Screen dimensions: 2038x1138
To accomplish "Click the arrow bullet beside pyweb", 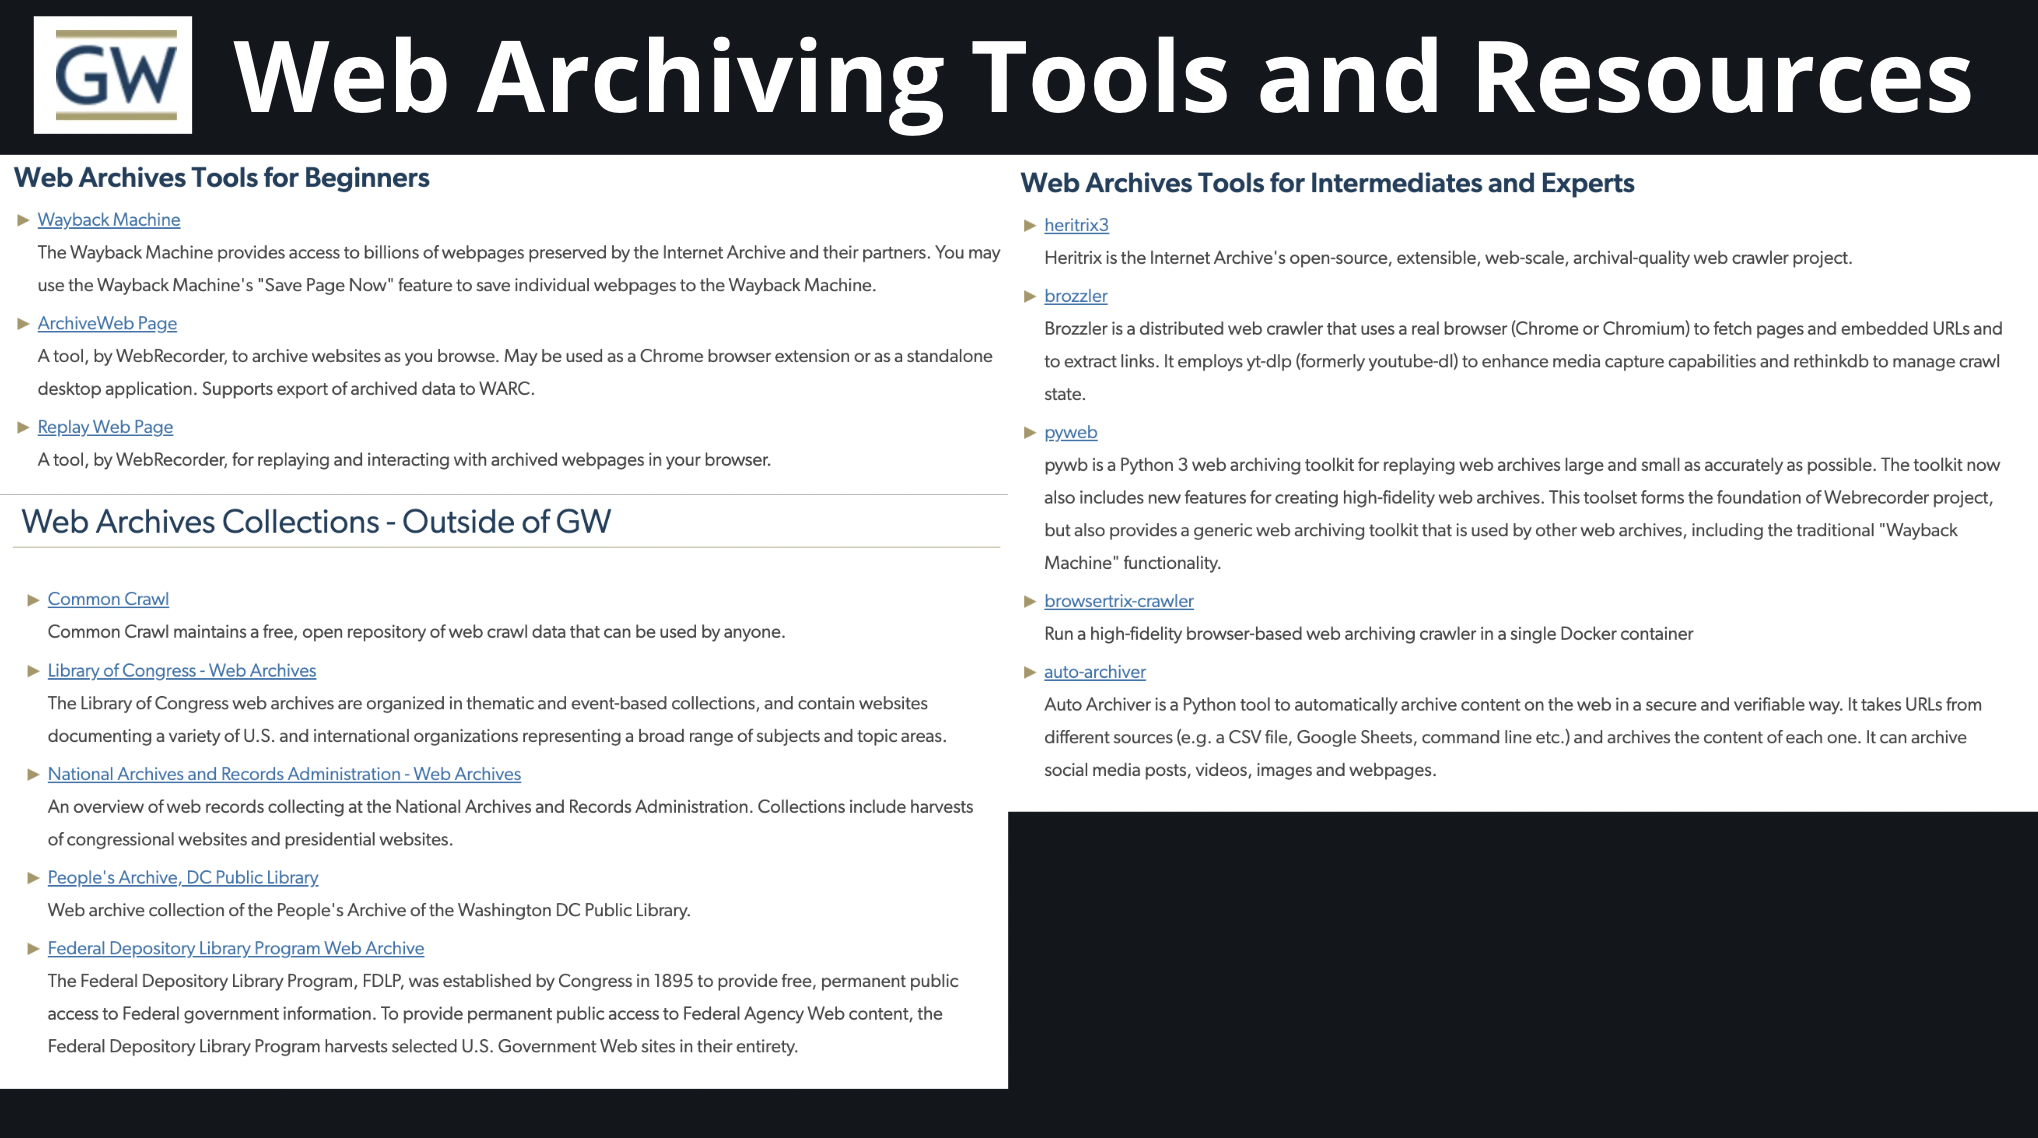I will click(x=1030, y=433).
